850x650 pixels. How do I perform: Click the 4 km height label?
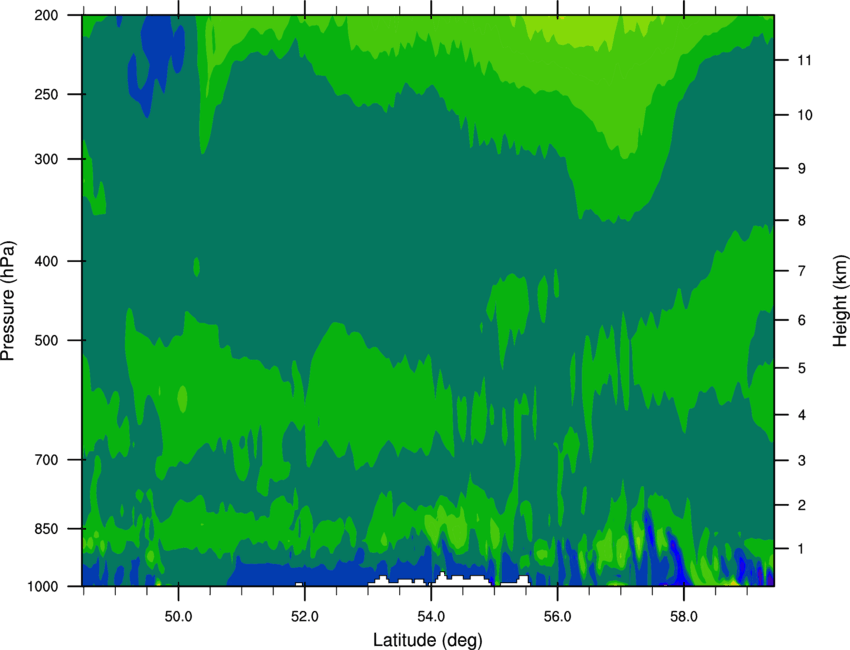[x=801, y=415]
